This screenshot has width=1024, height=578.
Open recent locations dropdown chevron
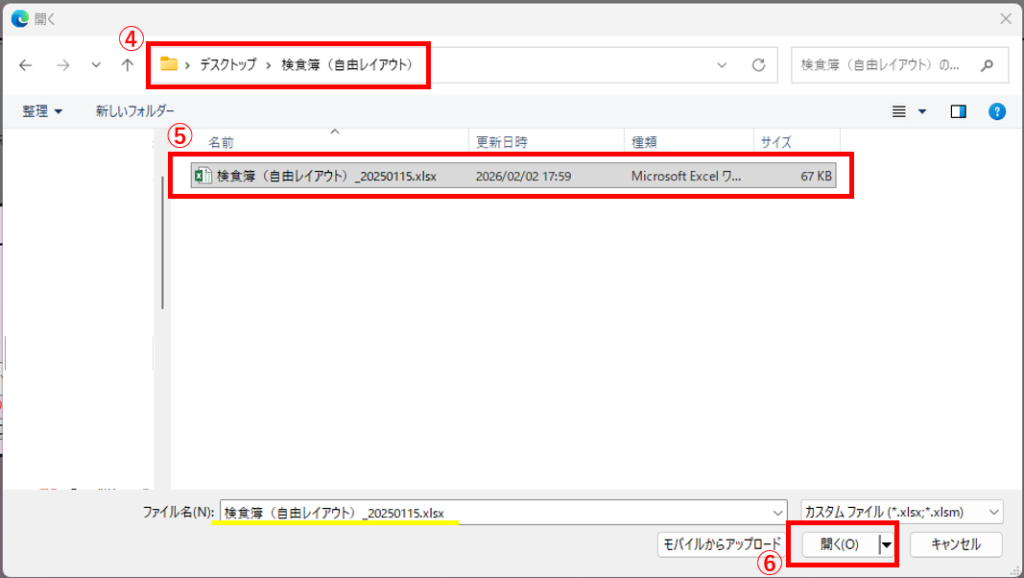[x=96, y=65]
